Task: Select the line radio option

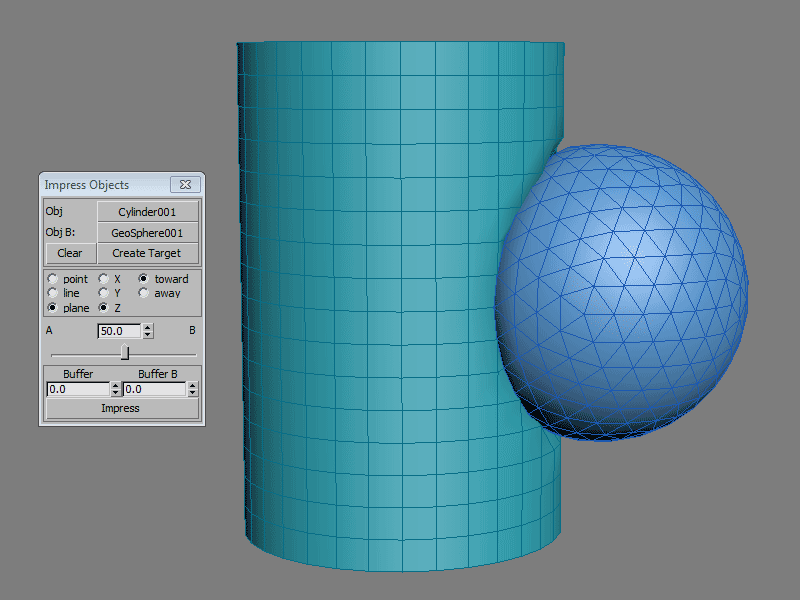Action: pyautogui.click(x=53, y=293)
